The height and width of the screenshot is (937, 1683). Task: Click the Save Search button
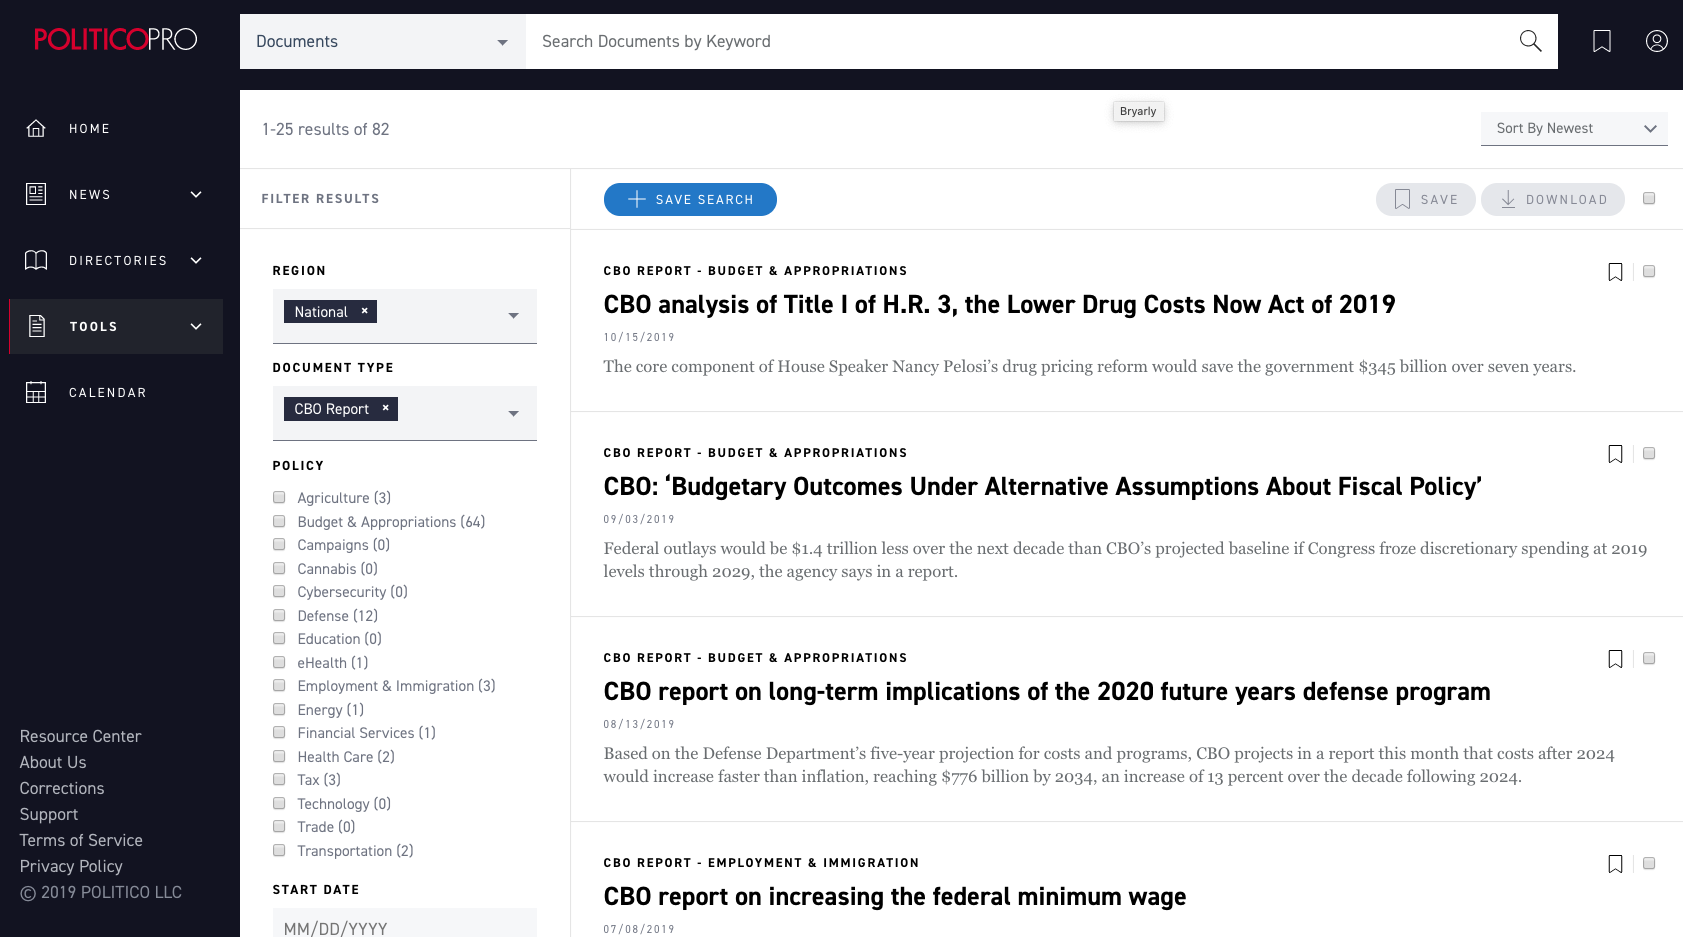click(x=690, y=199)
